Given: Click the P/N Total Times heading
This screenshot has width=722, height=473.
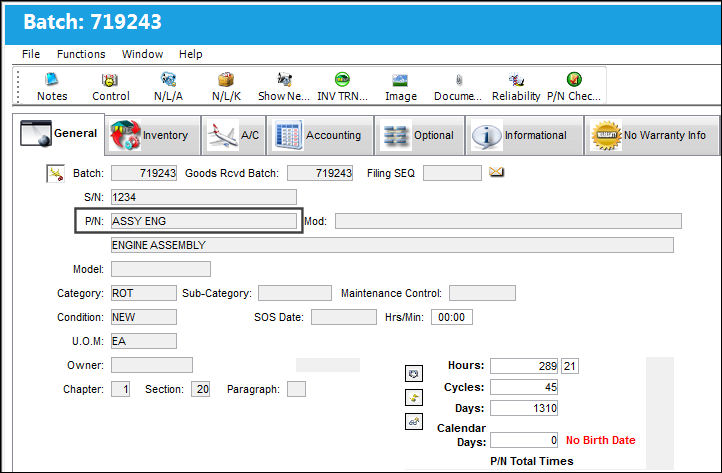Looking at the screenshot, I should tap(532, 461).
